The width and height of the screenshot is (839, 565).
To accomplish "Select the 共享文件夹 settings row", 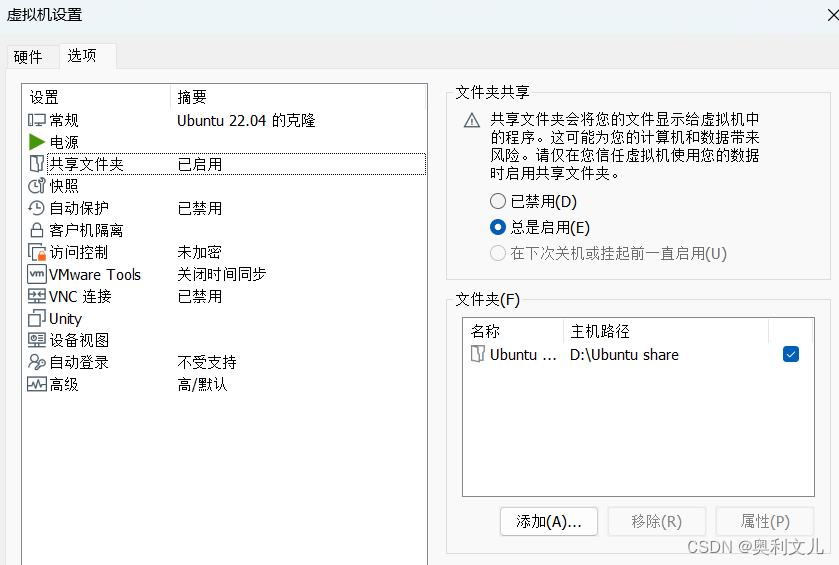I will (227, 164).
